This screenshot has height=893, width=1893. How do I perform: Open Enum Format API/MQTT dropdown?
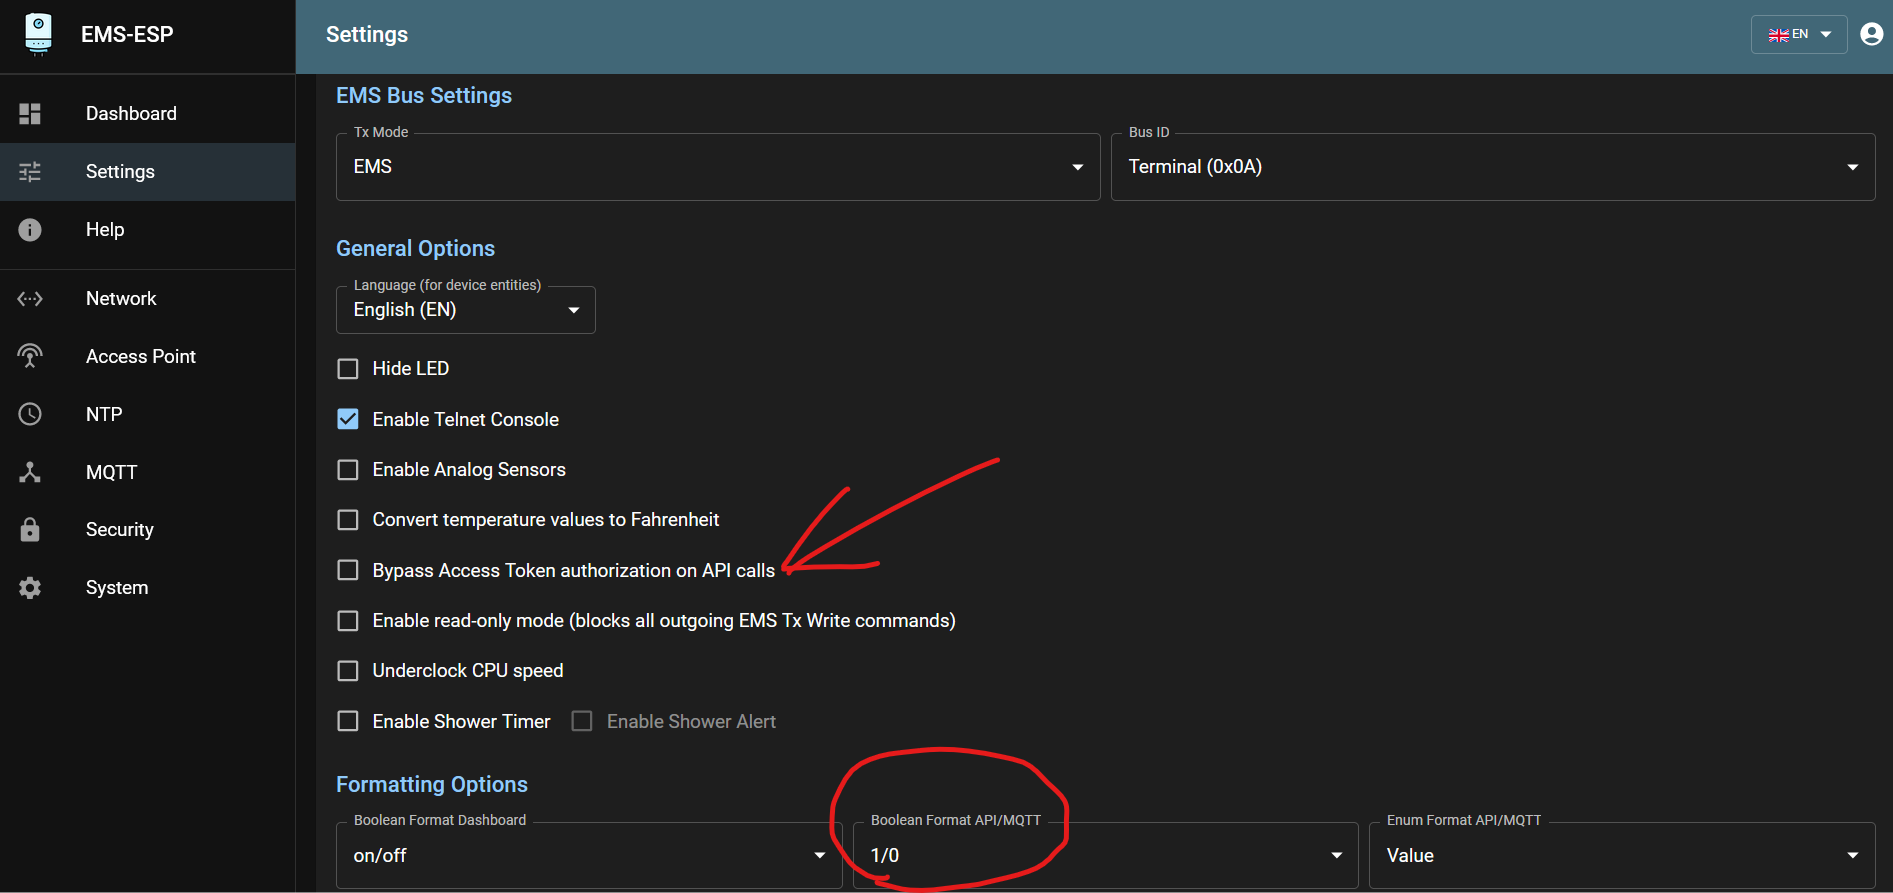coord(1622,855)
